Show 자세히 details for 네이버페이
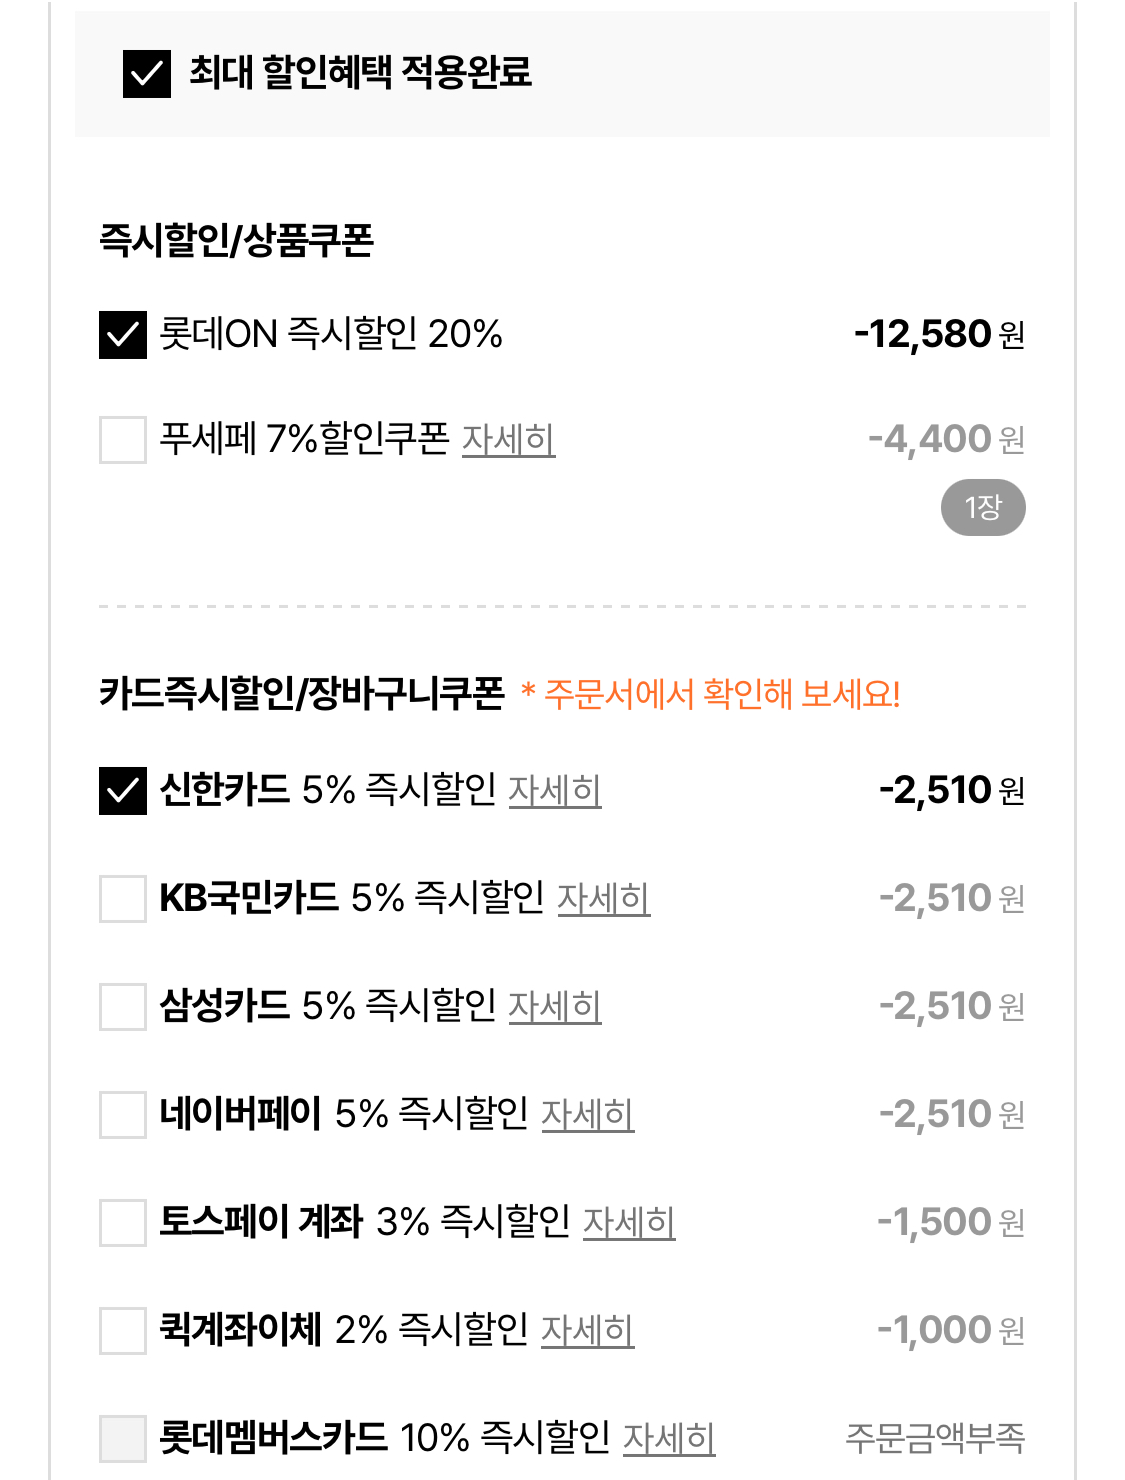The height and width of the screenshot is (1480, 1125). tap(588, 1115)
